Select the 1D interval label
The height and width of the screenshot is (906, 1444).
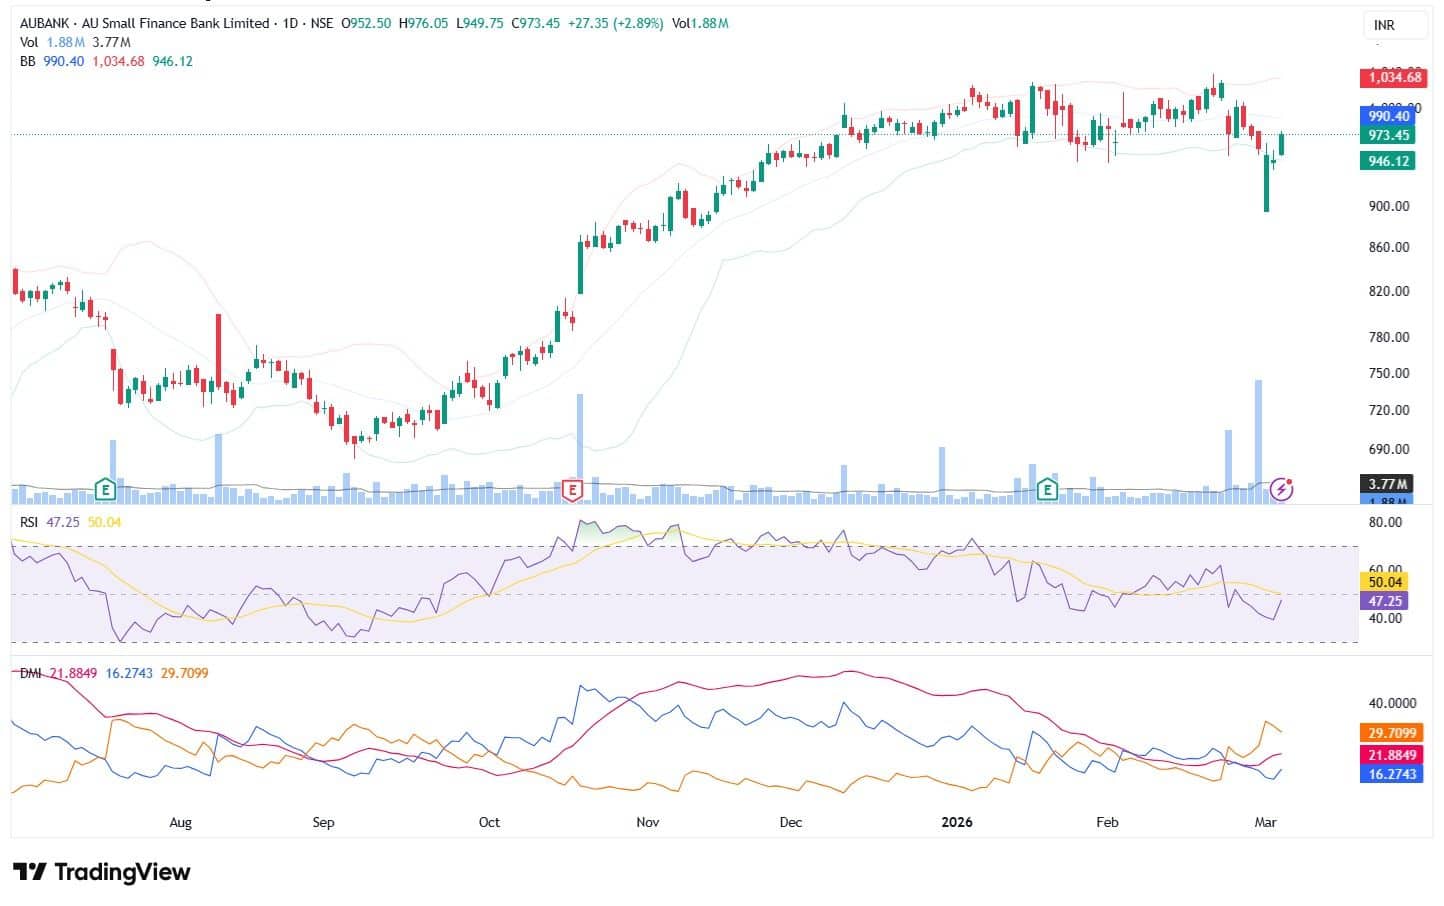click(291, 23)
